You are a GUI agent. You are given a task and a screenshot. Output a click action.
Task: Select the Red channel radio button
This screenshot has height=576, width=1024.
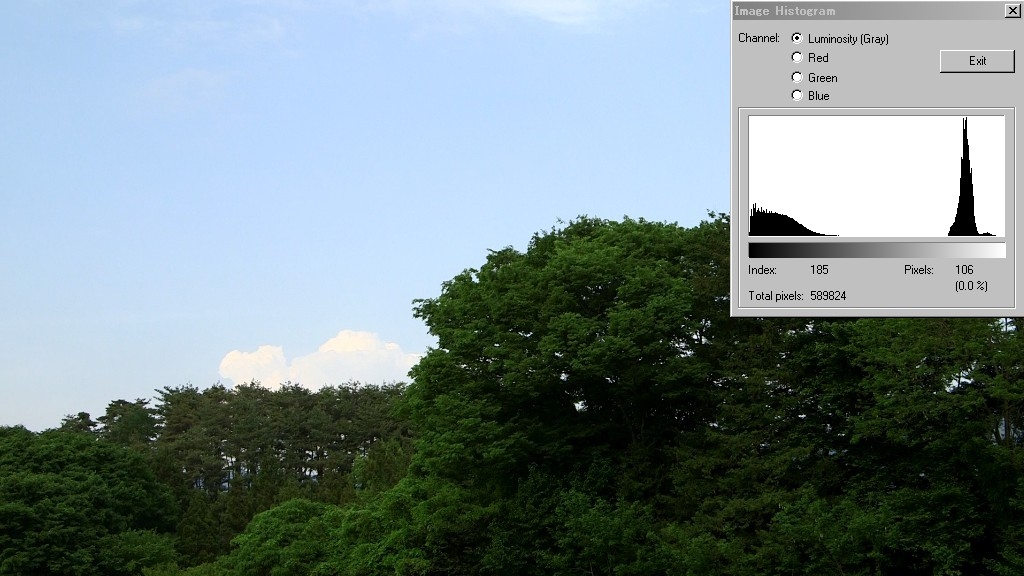click(797, 57)
